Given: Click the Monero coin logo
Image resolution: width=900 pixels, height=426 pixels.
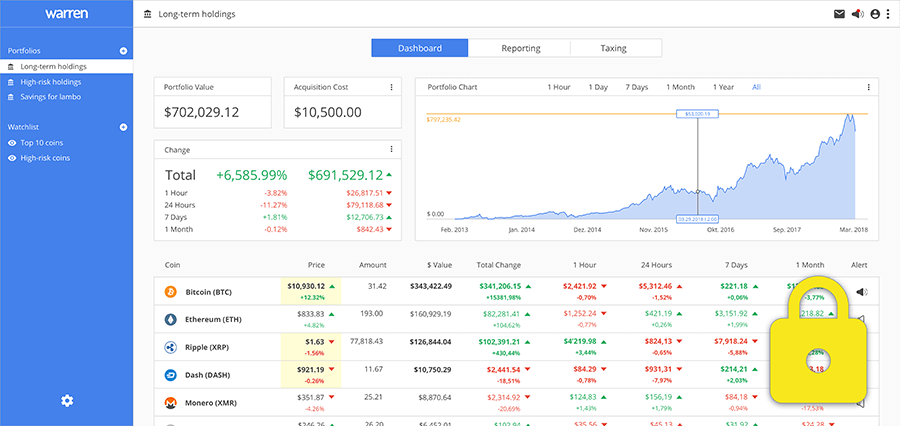Looking at the screenshot, I should (170, 402).
